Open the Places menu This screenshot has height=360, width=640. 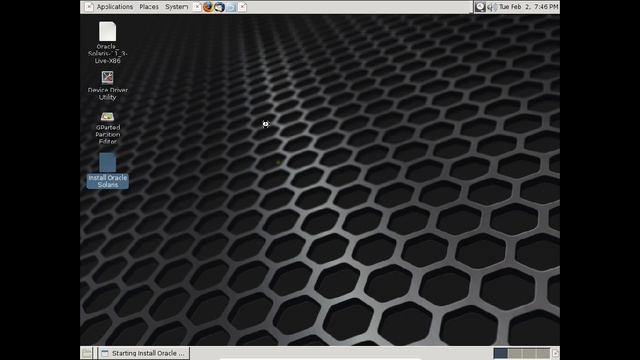coord(149,7)
